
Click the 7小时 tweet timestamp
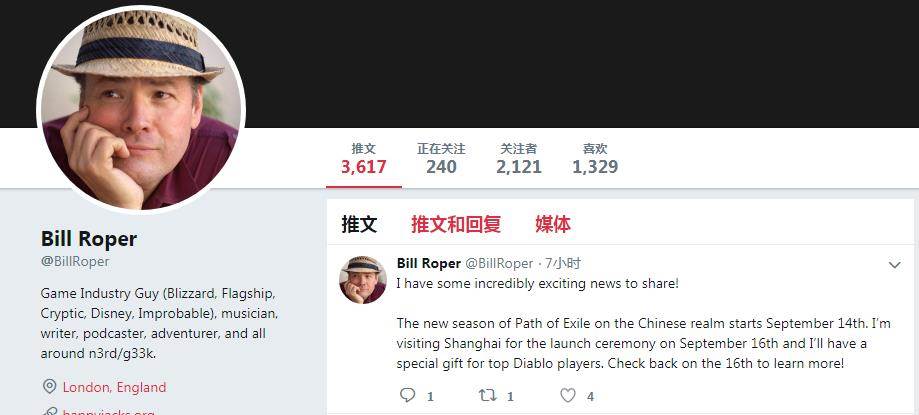coord(563,264)
